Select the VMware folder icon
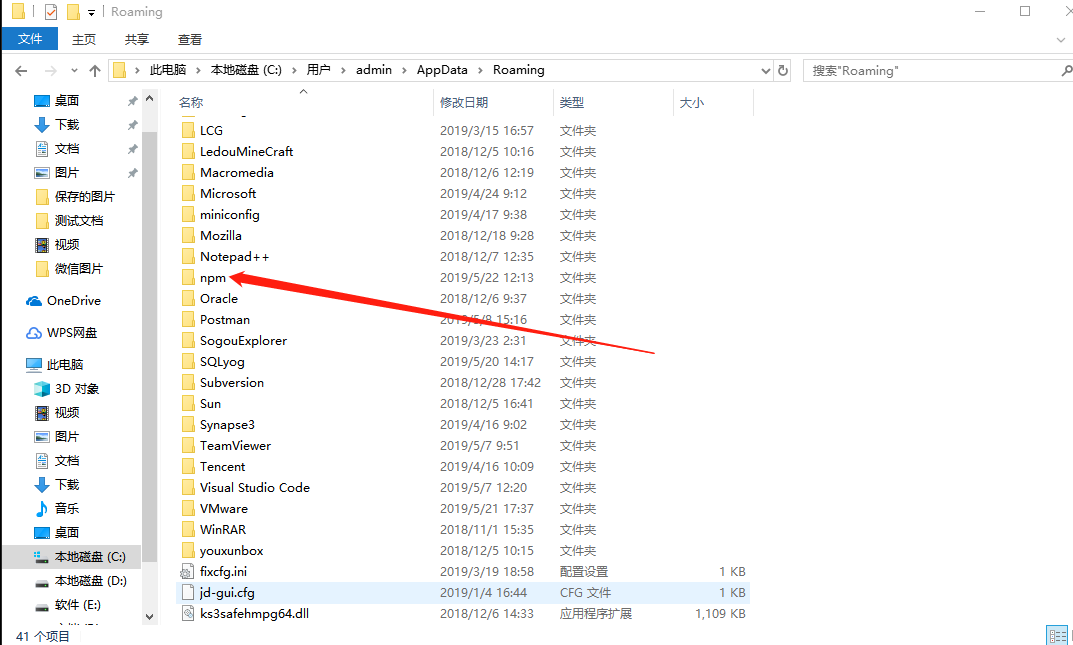The width and height of the screenshot is (1073, 645). (x=188, y=508)
